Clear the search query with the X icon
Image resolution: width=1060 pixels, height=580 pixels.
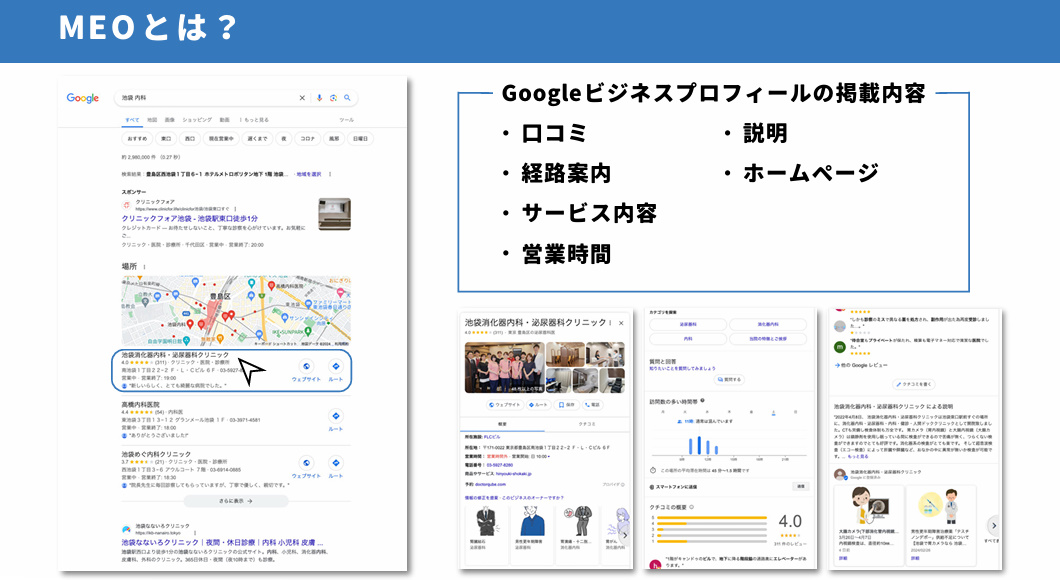click(303, 98)
